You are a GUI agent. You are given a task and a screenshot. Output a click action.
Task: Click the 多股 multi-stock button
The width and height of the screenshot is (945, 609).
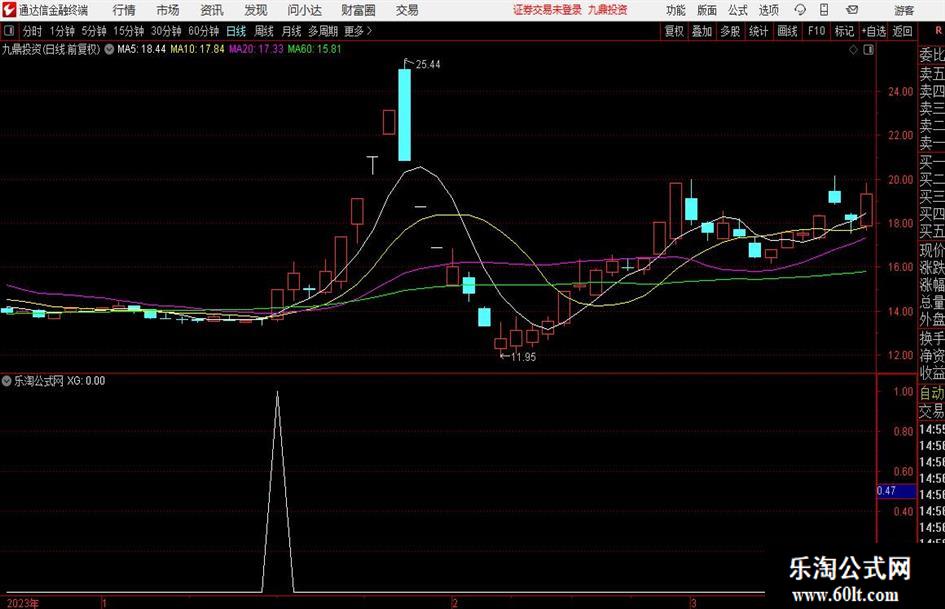730,31
